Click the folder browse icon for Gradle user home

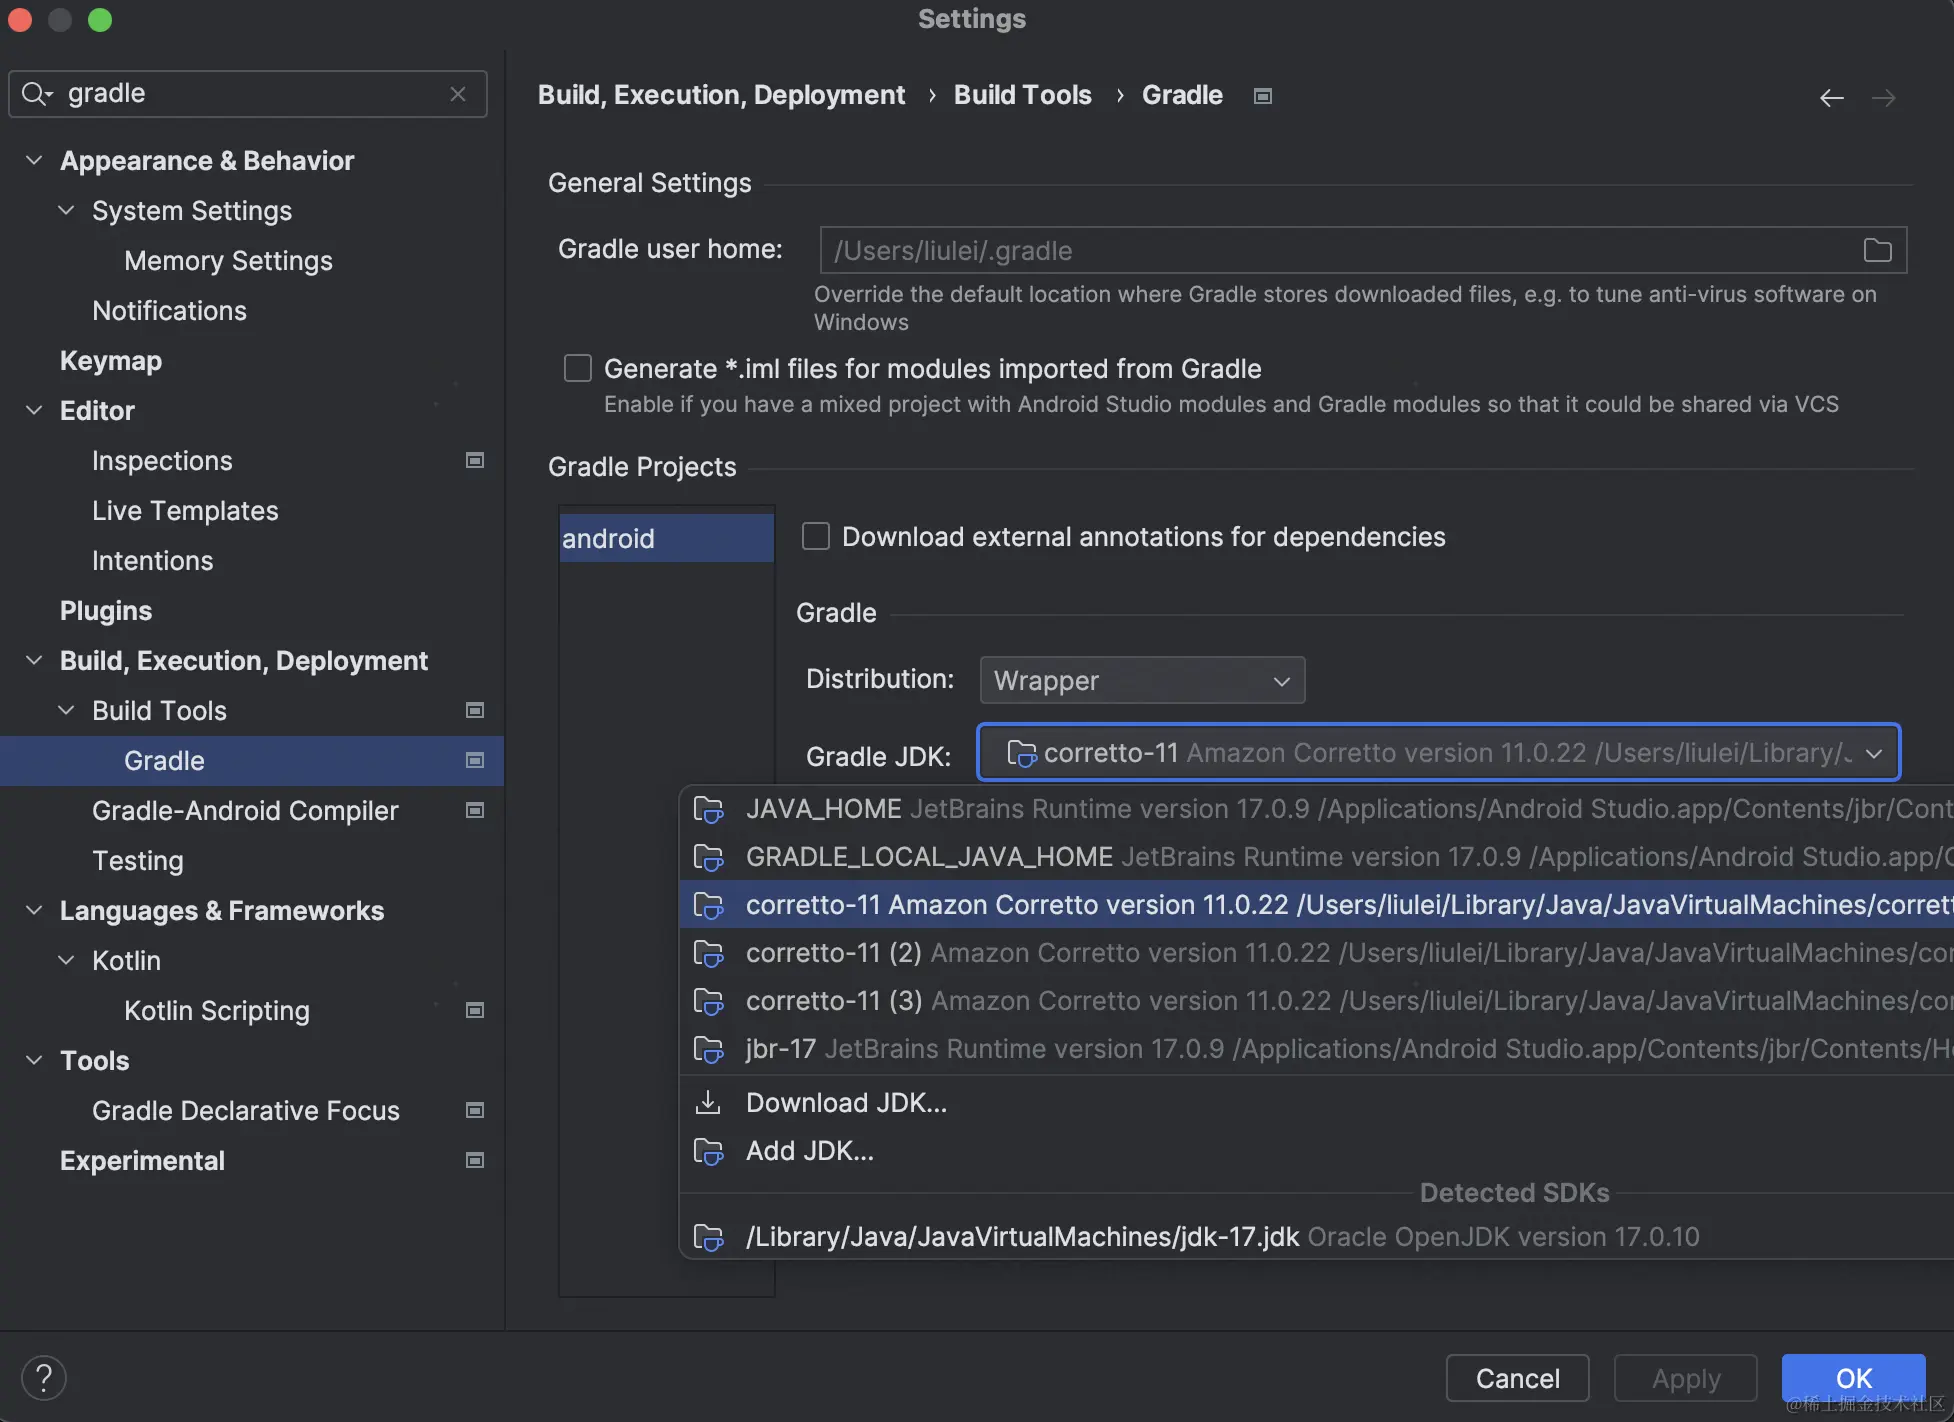1877,250
